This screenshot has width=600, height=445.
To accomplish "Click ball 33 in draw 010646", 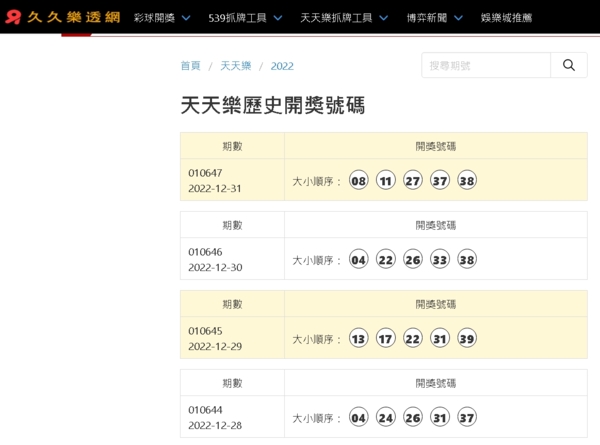I will pos(440,260).
